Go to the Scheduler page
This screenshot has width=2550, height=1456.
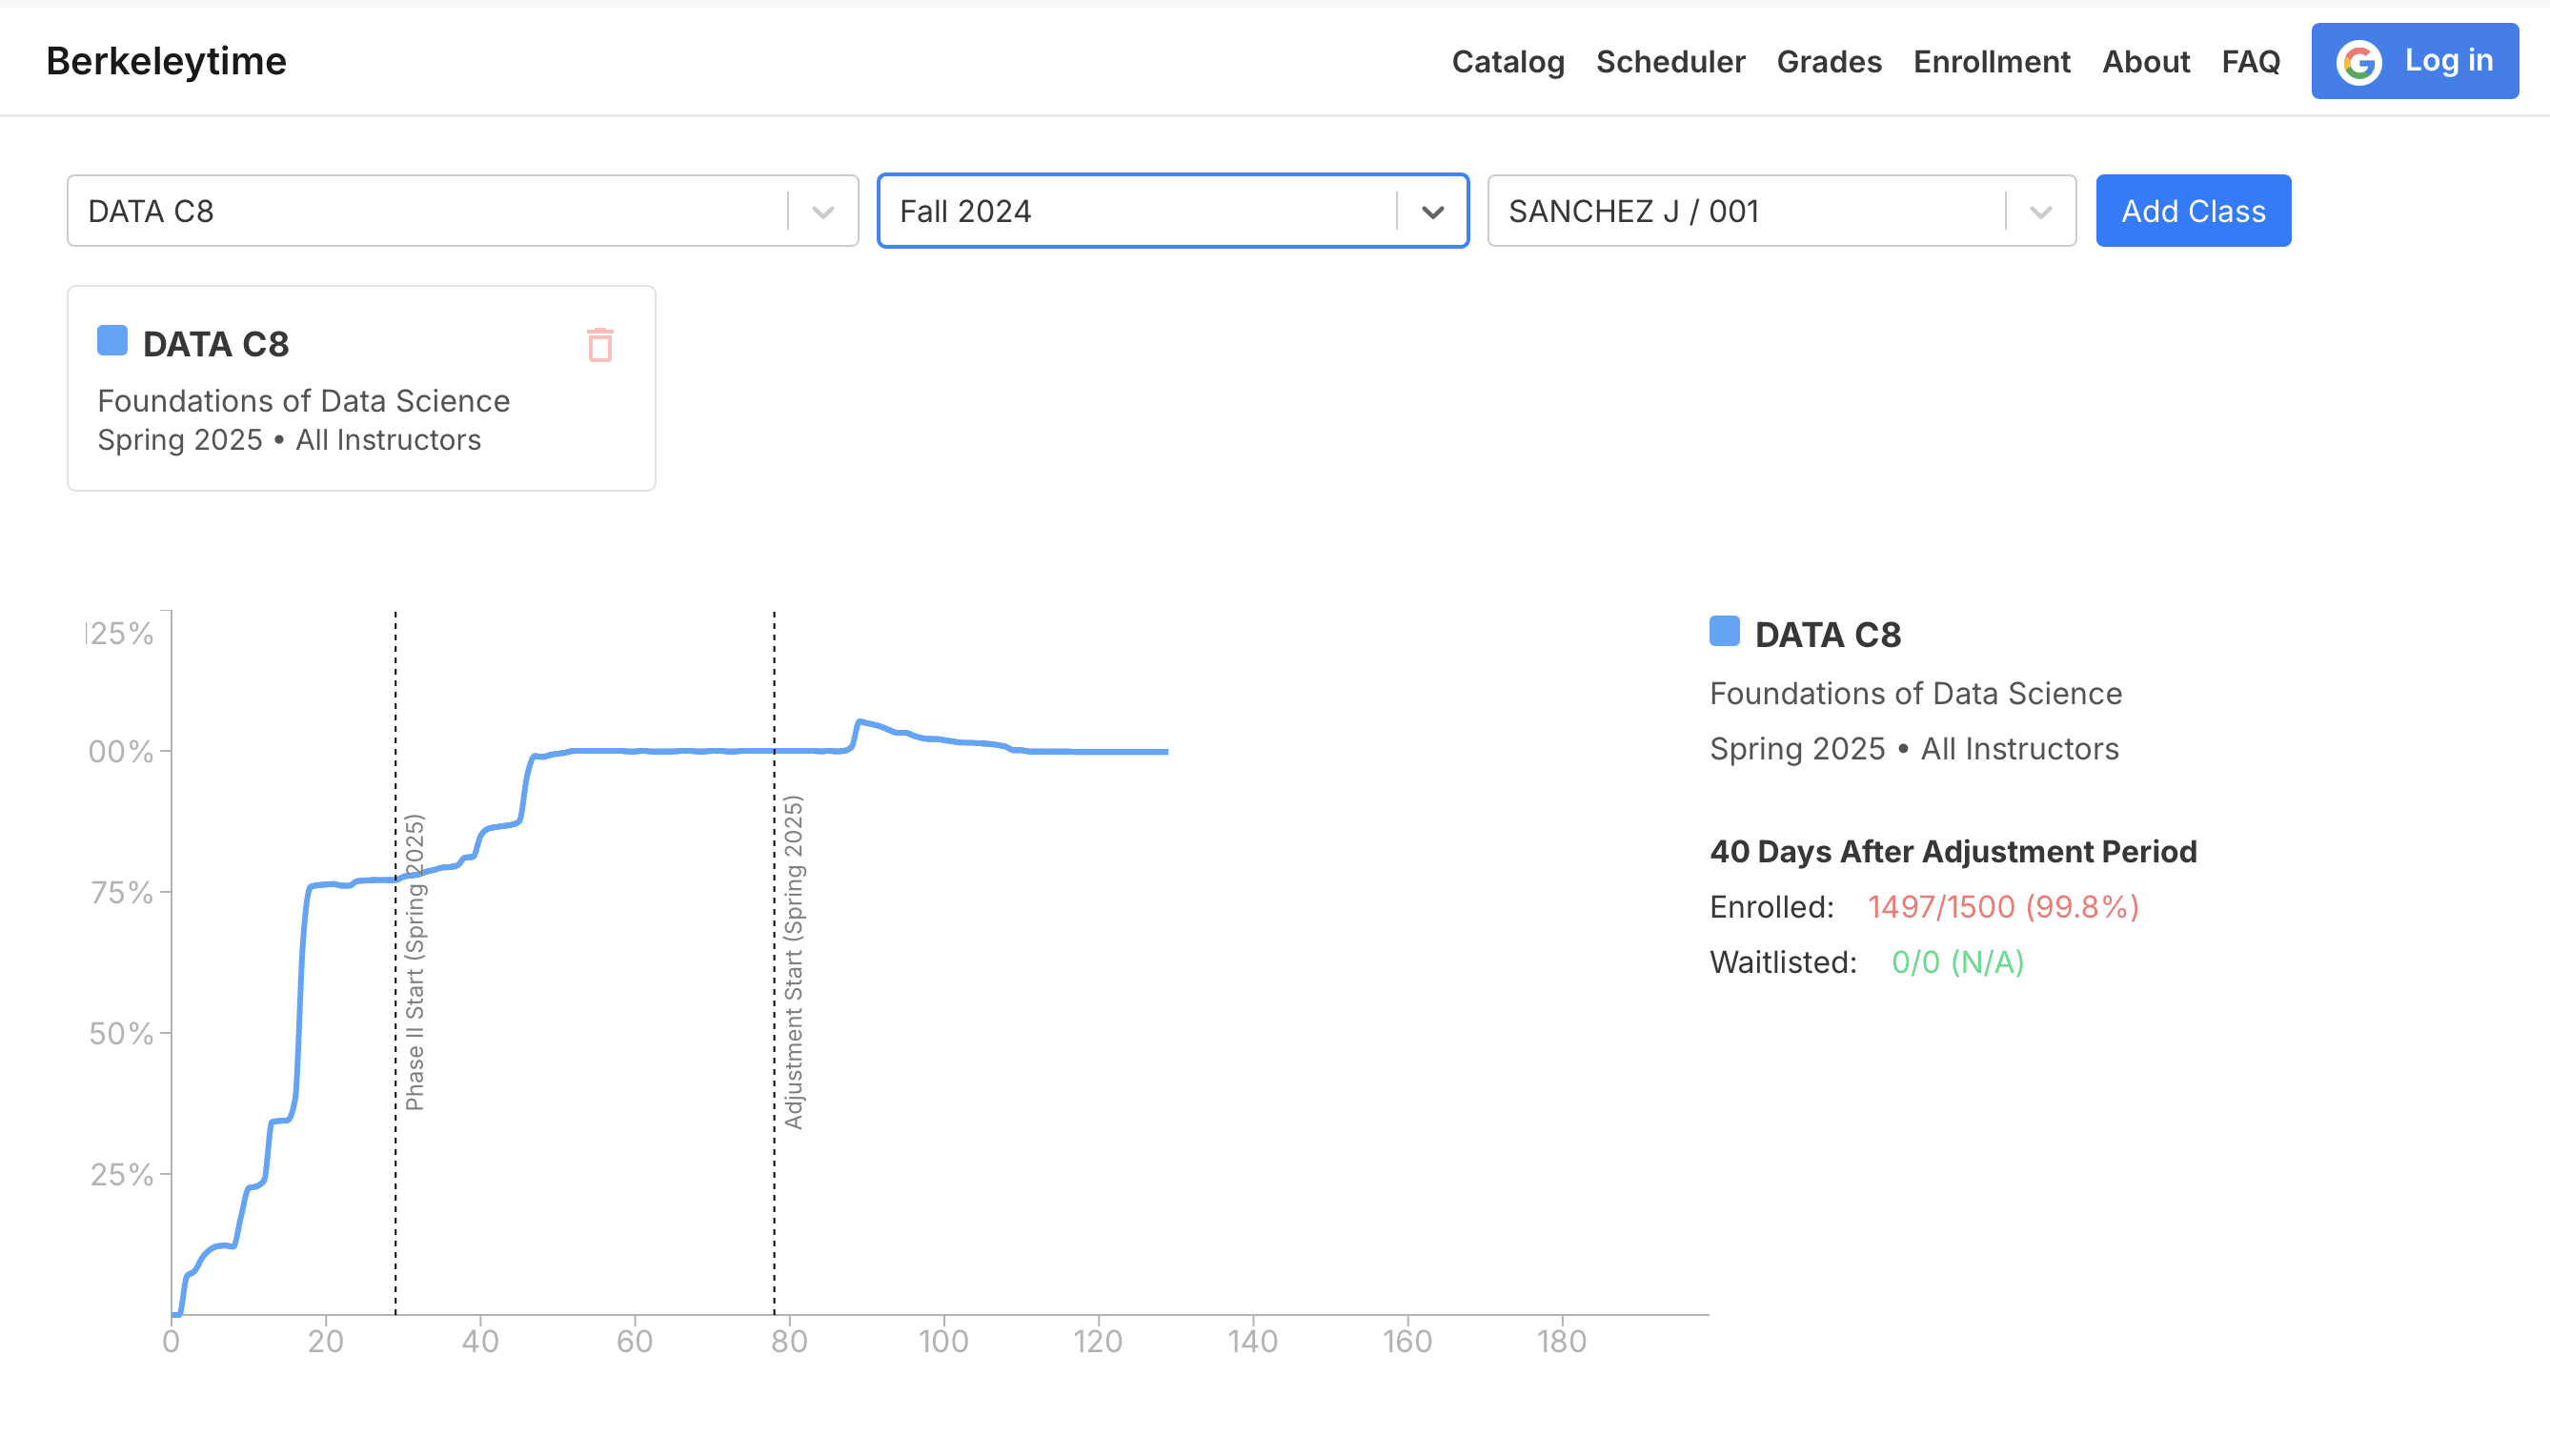[1670, 62]
